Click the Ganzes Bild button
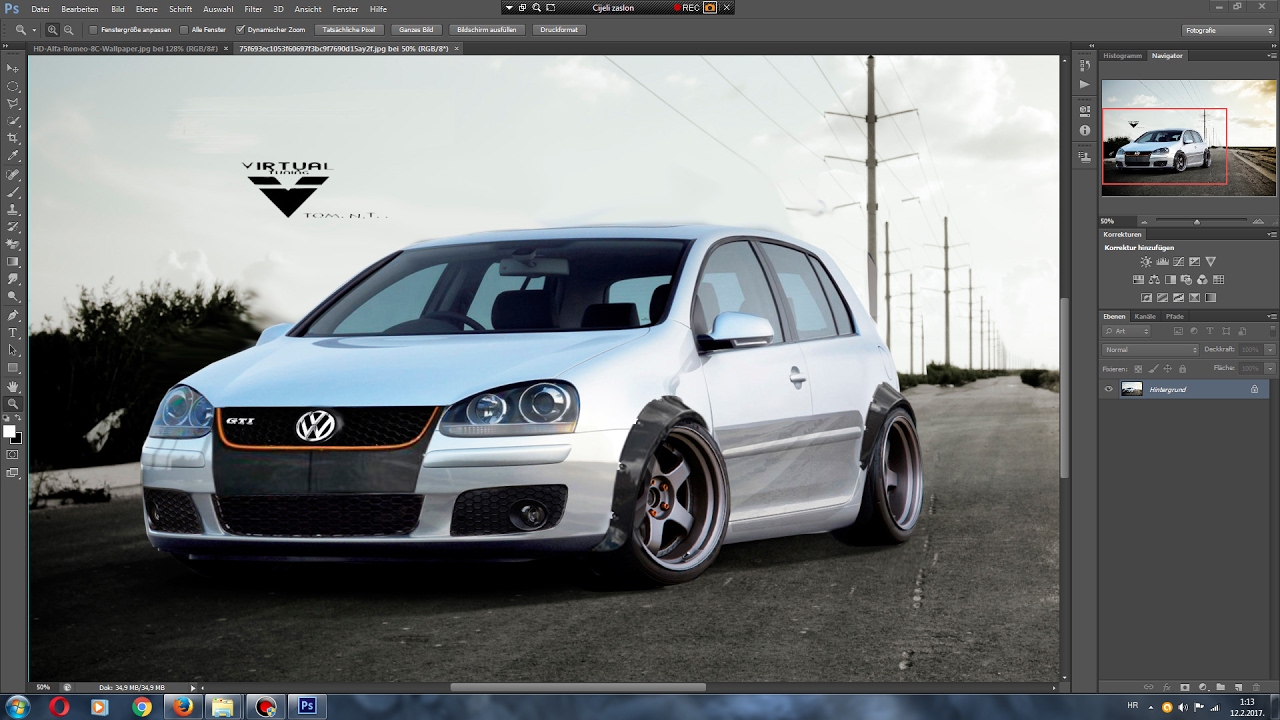 [x=415, y=30]
